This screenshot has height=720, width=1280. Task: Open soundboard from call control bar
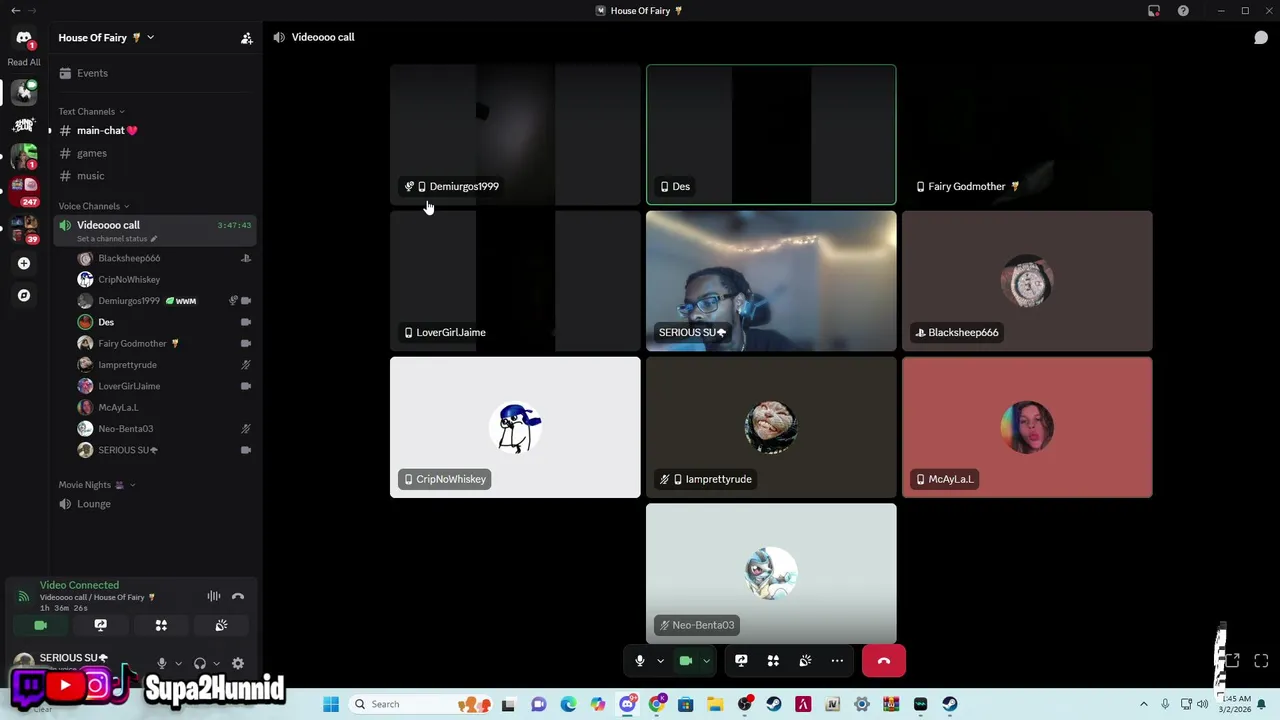(x=805, y=661)
